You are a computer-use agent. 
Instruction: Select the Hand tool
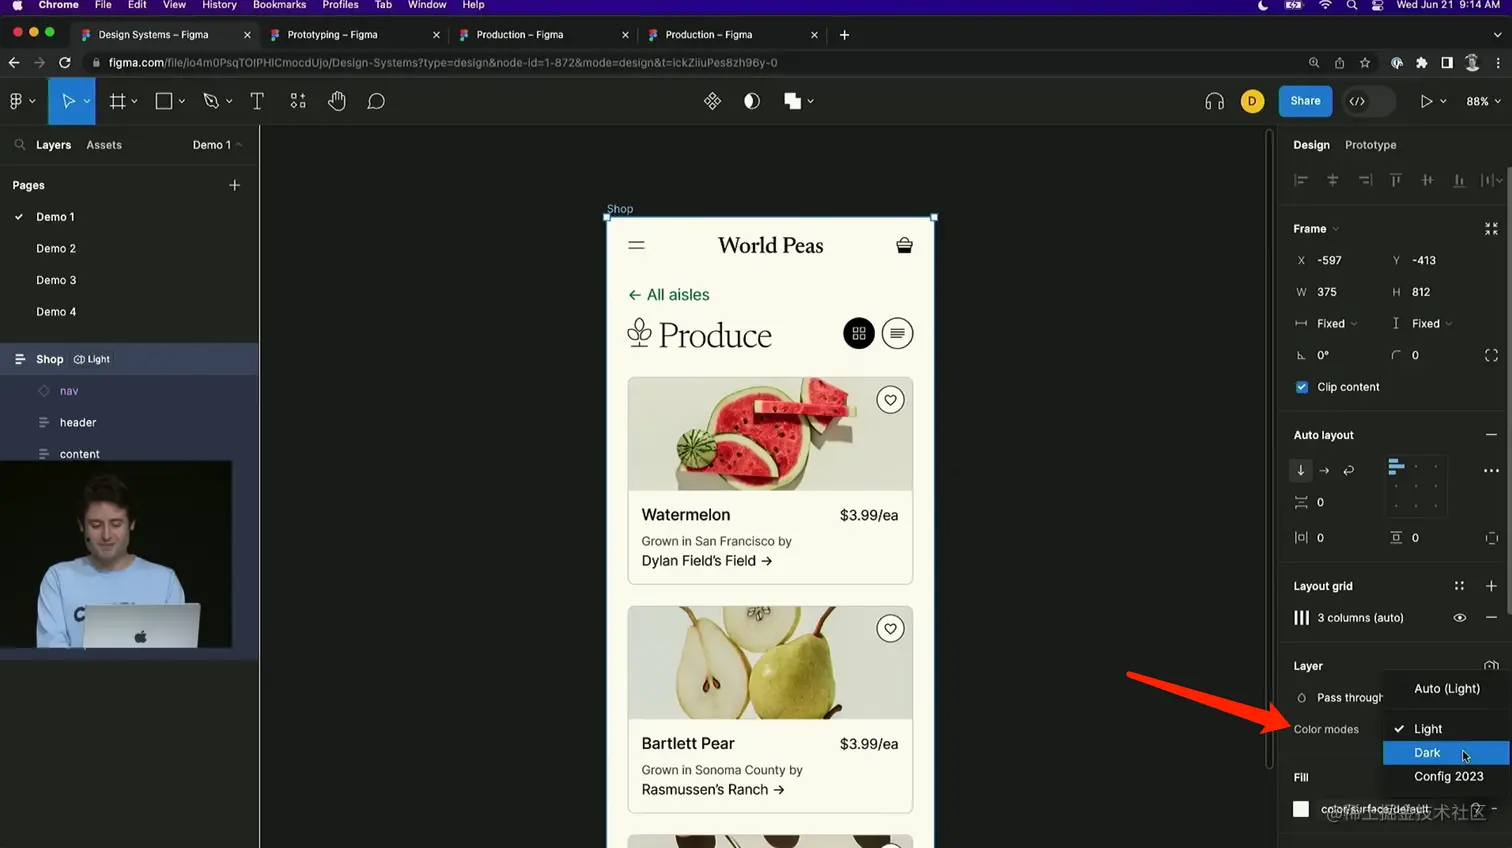[x=337, y=101]
